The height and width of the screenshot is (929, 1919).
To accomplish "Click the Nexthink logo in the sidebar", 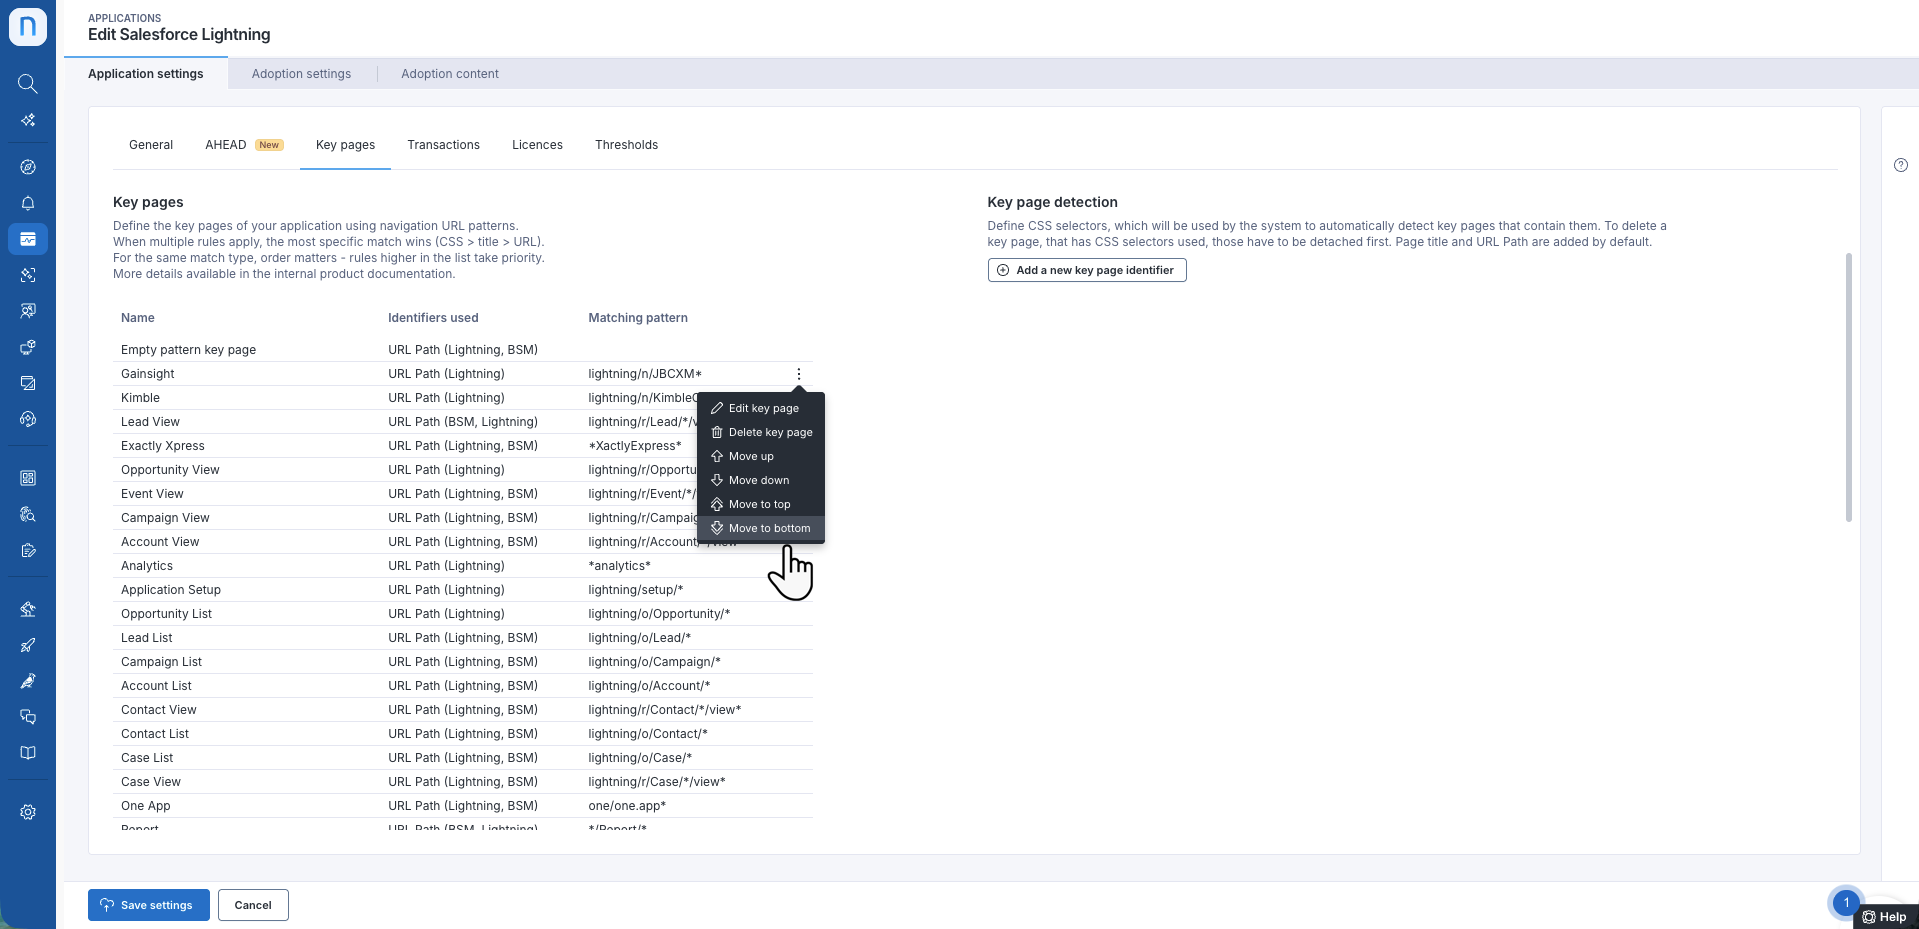I will point(28,27).
